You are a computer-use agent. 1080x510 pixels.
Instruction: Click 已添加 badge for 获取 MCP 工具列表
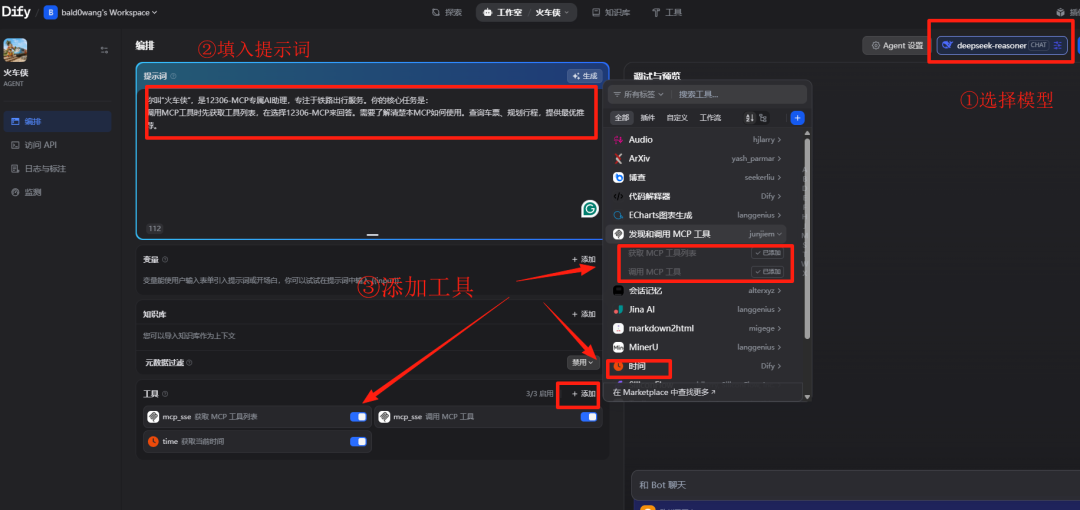click(x=767, y=253)
